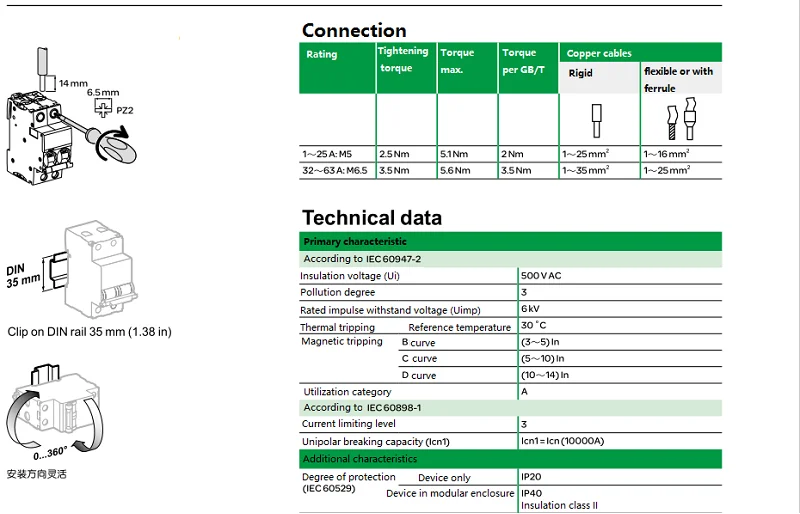
Task: Click the C curve label
Action: pos(419,359)
